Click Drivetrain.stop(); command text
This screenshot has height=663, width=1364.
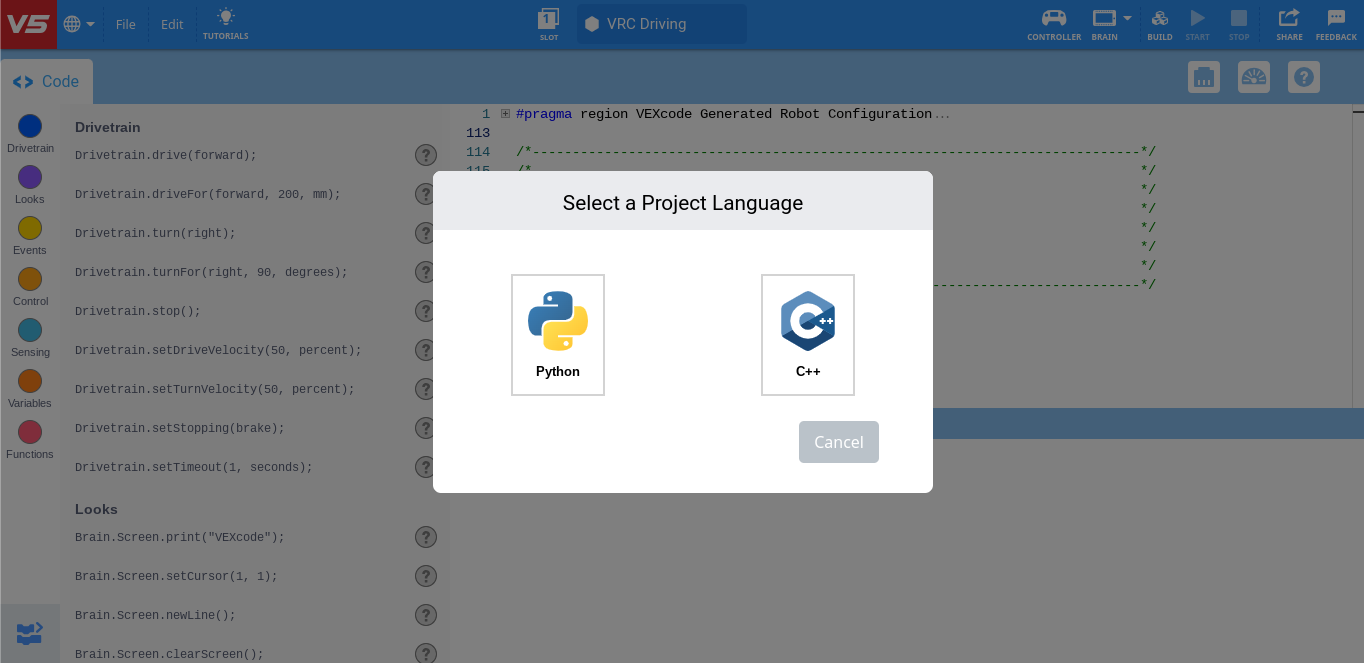[x=138, y=311]
